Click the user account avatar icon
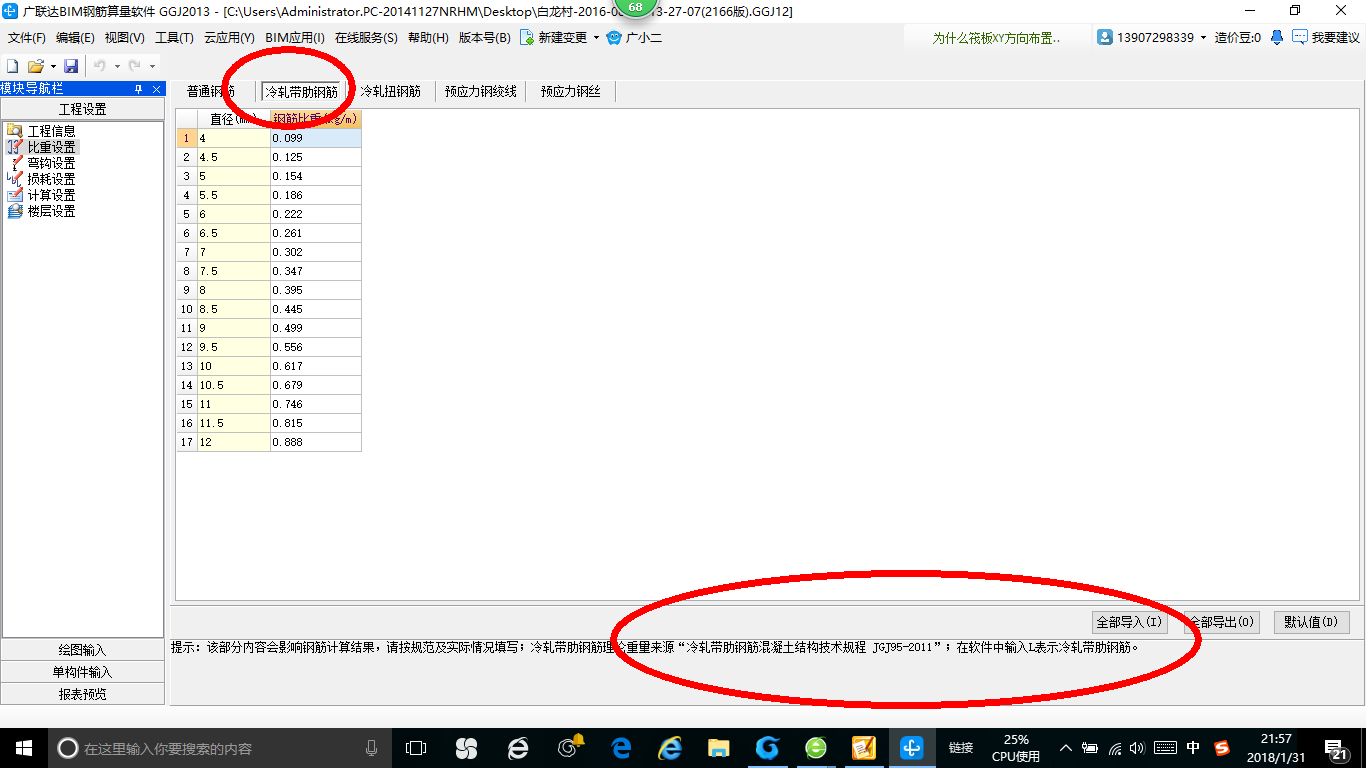This screenshot has height=768, width=1366. (1105, 37)
